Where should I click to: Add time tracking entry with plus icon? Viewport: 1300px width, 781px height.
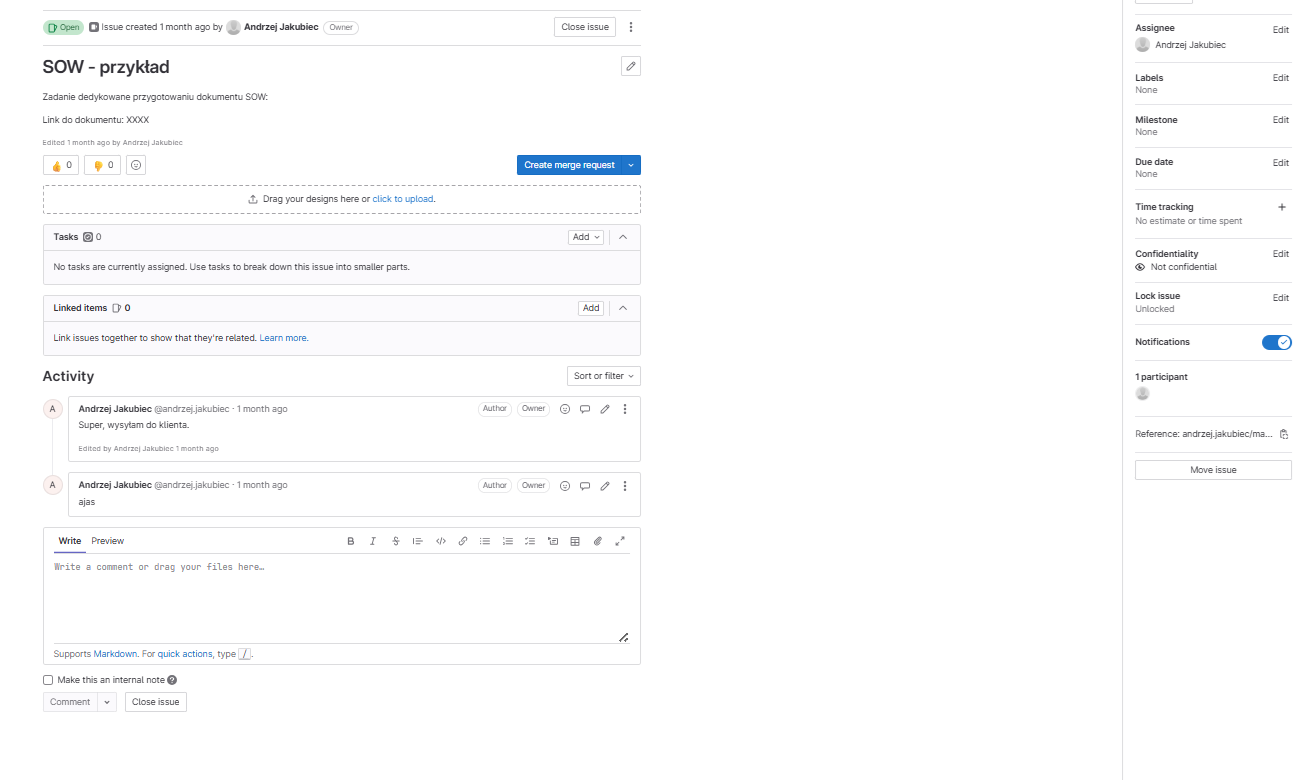(1282, 207)
